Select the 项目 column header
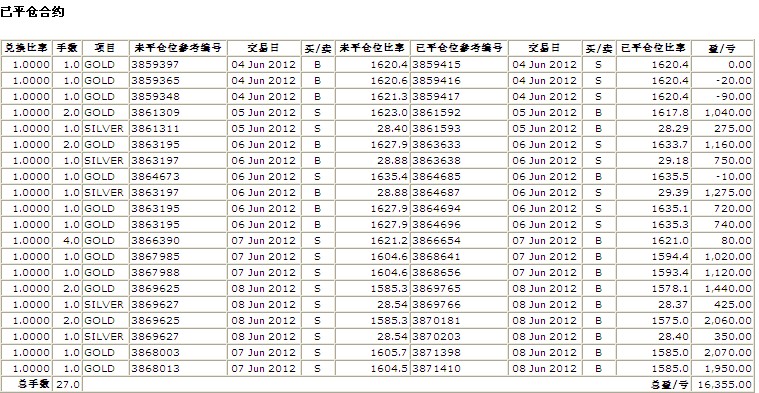This screenshot has height=393, width=759. tap(105, 48)
